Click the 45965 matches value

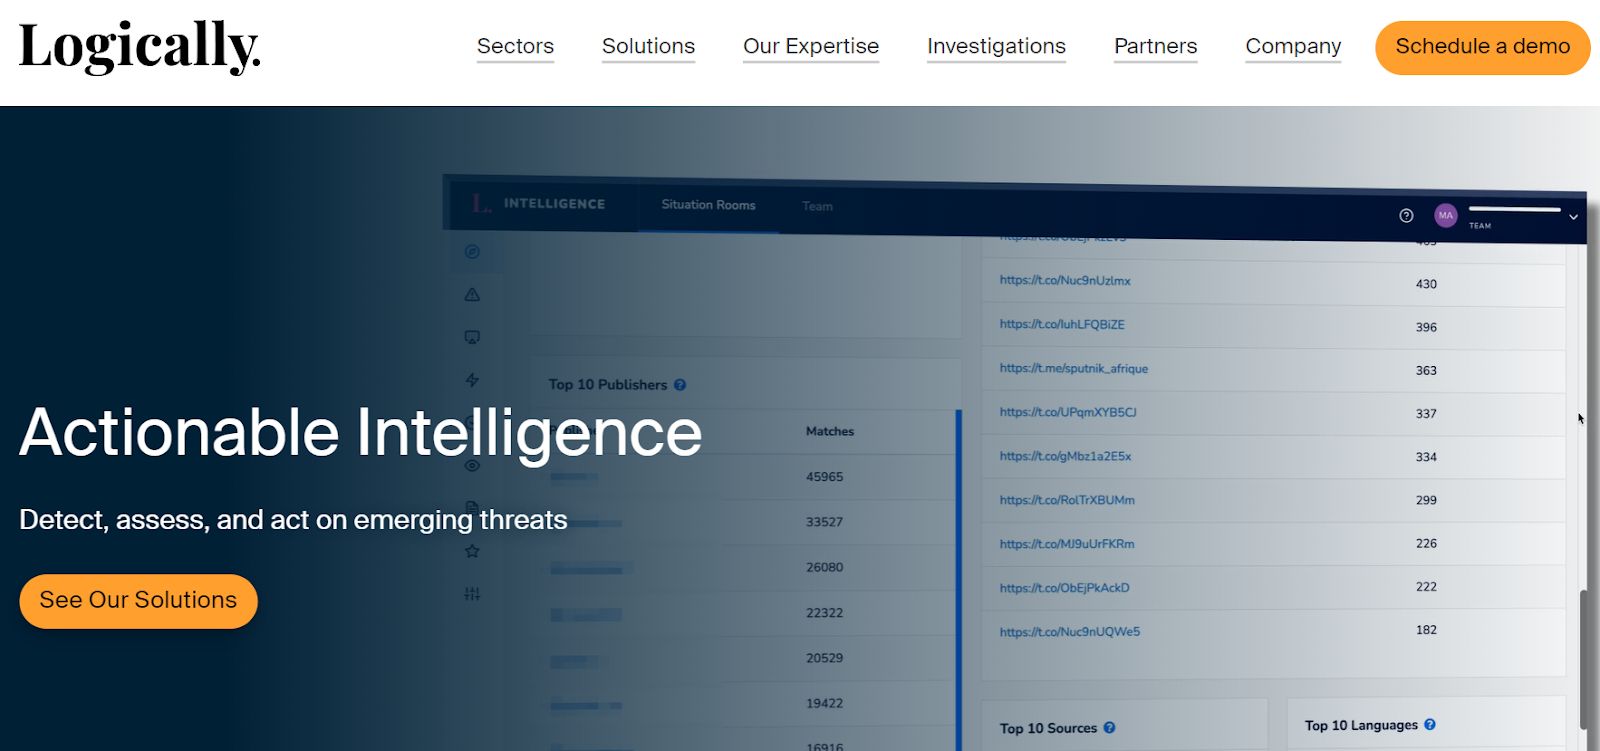coord(825,477)
